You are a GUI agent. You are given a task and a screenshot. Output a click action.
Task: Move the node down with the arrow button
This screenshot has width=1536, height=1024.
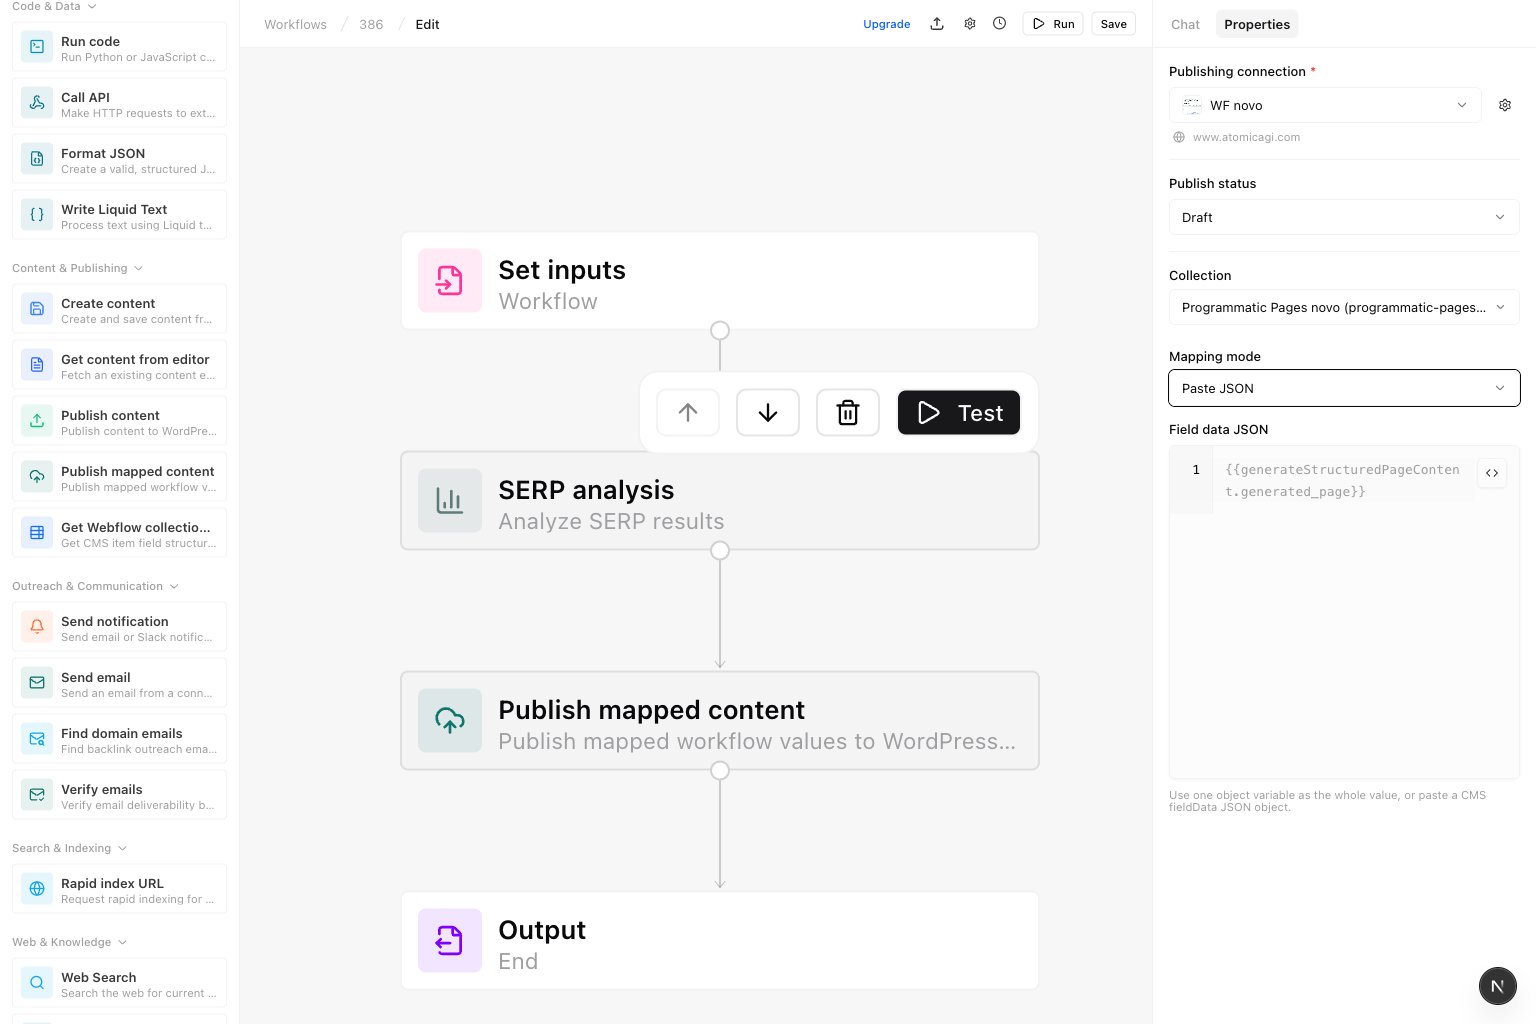(768, 412)
